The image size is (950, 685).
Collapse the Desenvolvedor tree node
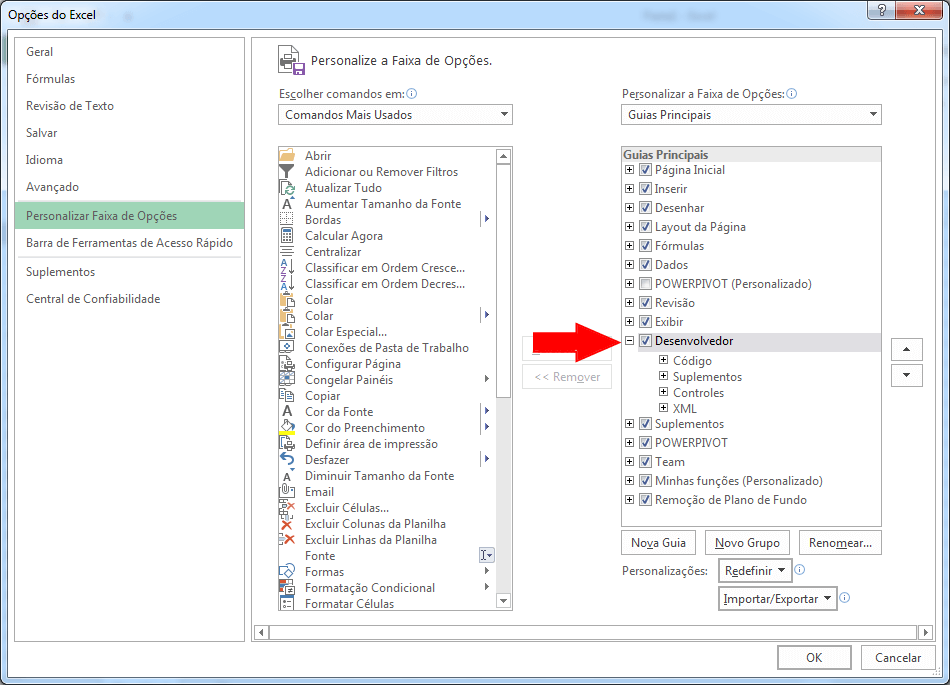pos(629,340)
